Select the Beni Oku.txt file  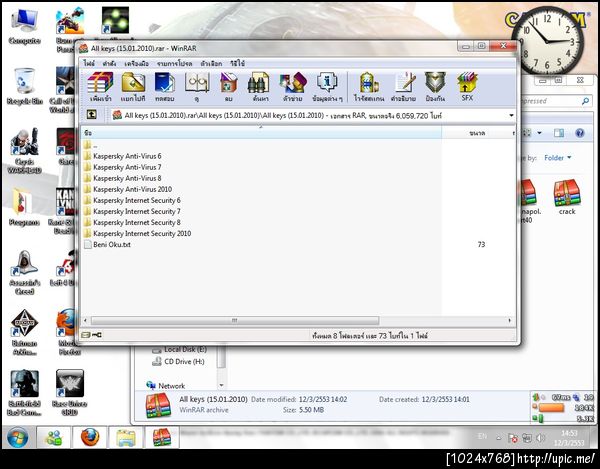[108, 244]
